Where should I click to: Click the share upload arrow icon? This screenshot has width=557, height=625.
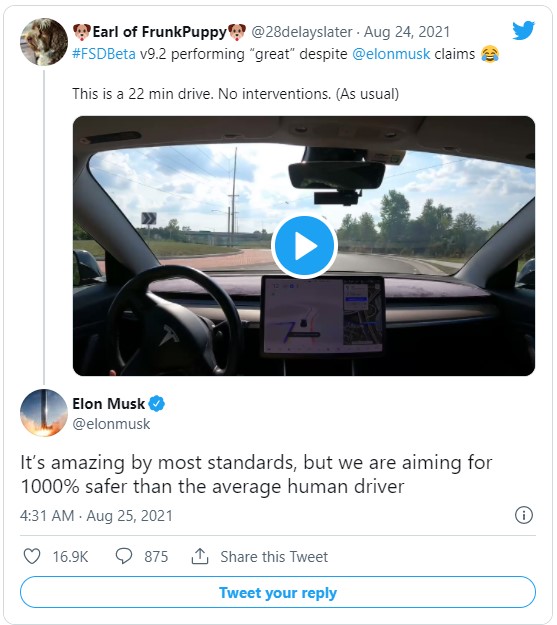[x=200, y=556]
